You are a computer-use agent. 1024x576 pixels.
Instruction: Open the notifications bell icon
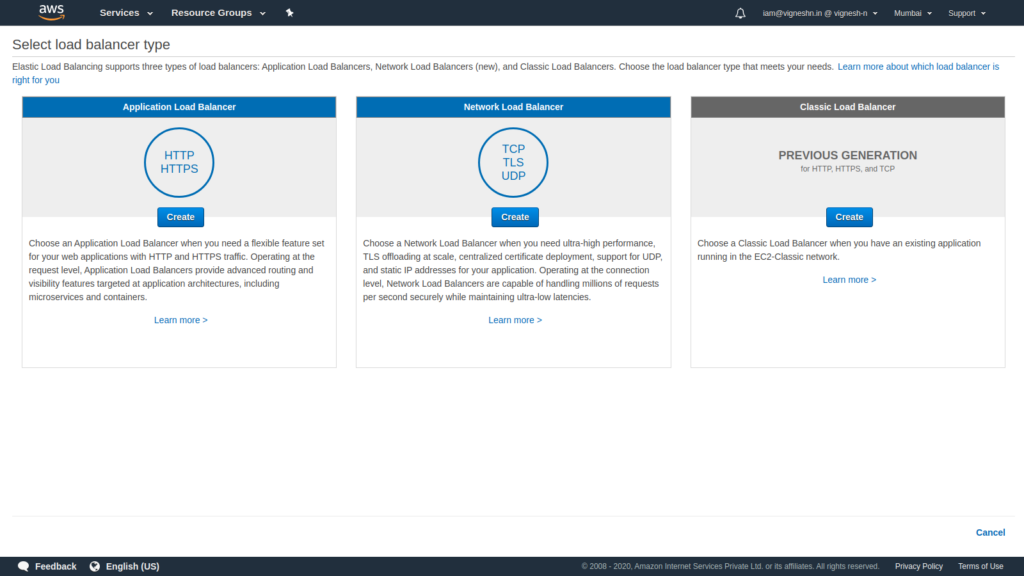tap(740, 13)
